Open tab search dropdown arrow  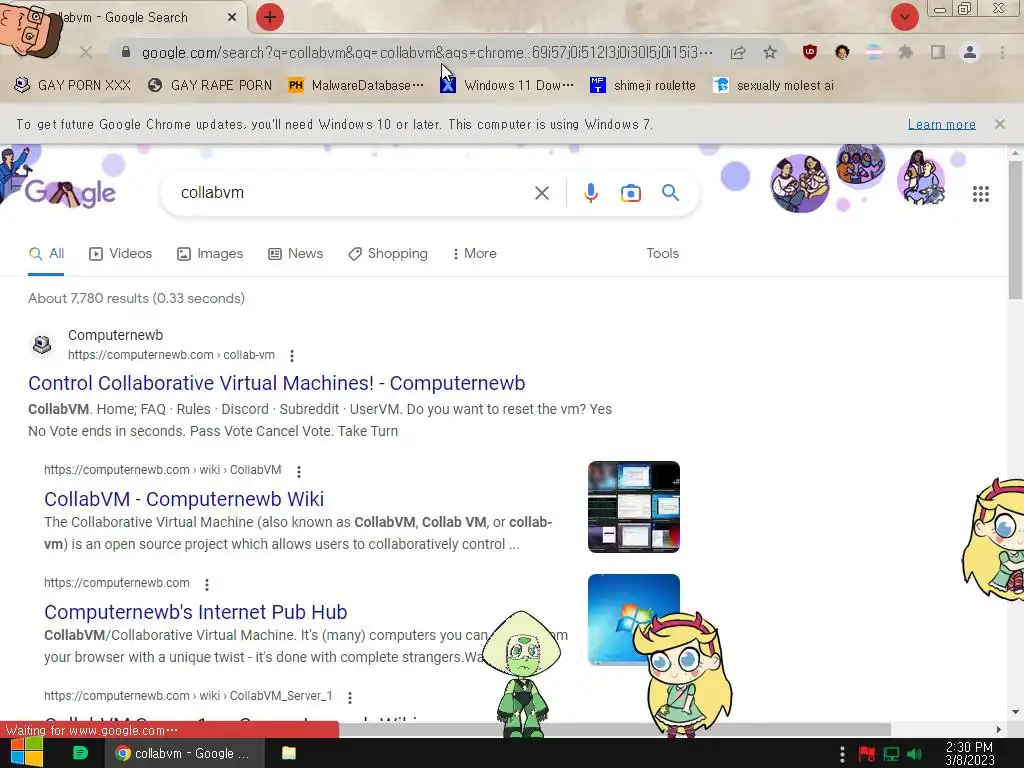tap(904, 17)
